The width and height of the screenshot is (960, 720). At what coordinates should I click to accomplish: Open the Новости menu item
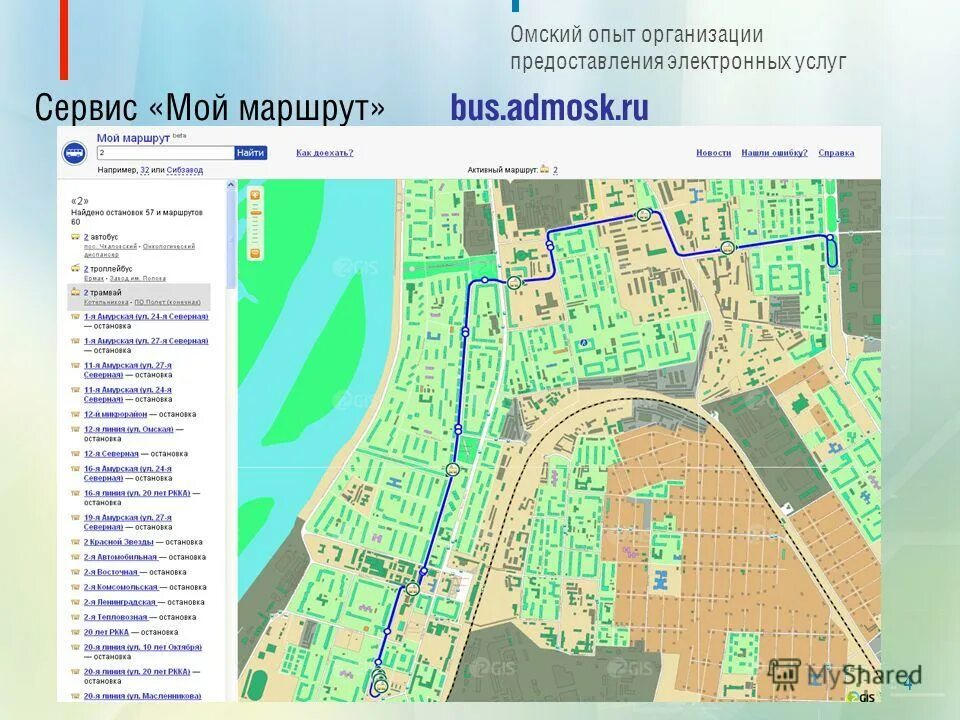click(711, 151)
